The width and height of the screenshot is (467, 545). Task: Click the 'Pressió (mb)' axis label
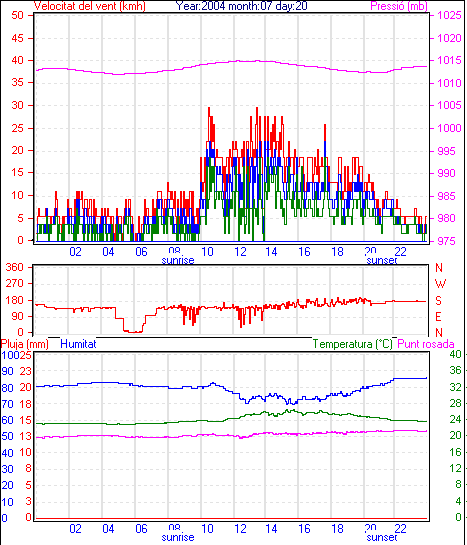coord(399,6)
